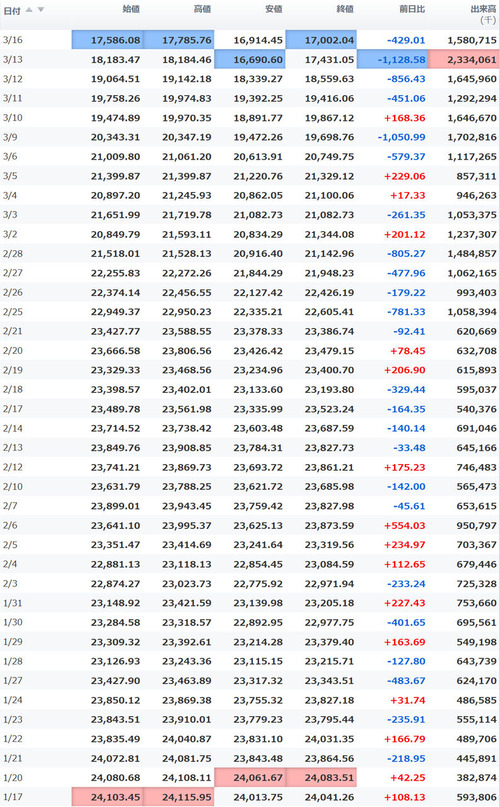Click the open price 19,758.26
The width and height of the screenshot is (500, 807).
115,98
